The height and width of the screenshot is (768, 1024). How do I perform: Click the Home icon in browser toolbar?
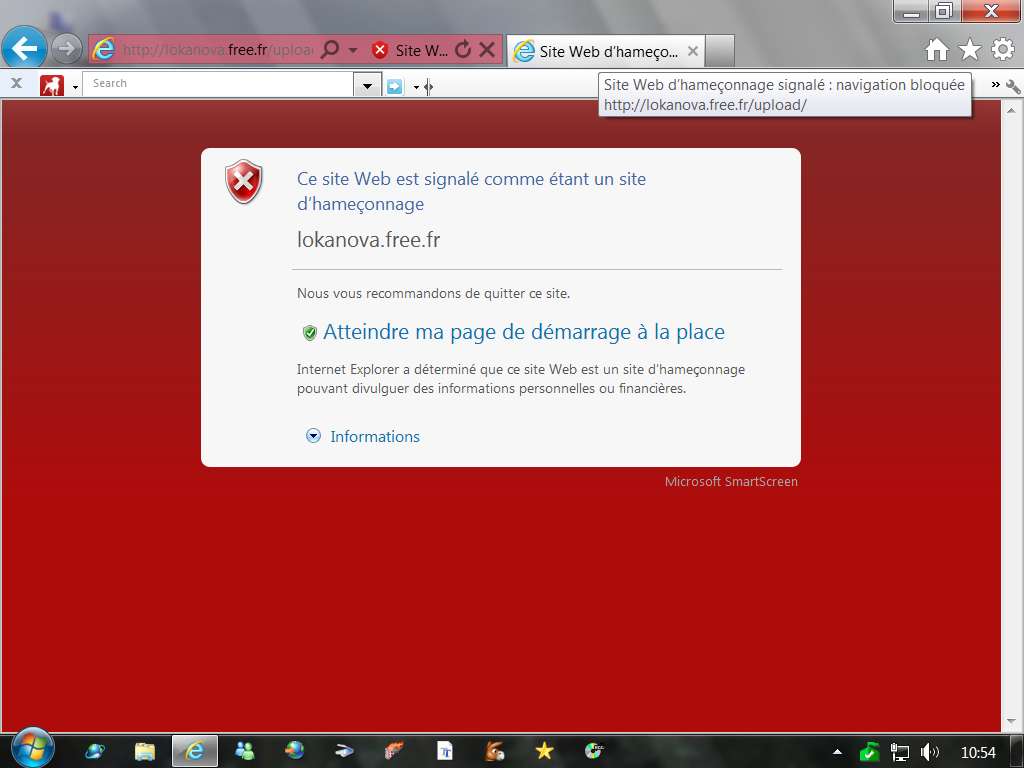(x=936, y=50)
